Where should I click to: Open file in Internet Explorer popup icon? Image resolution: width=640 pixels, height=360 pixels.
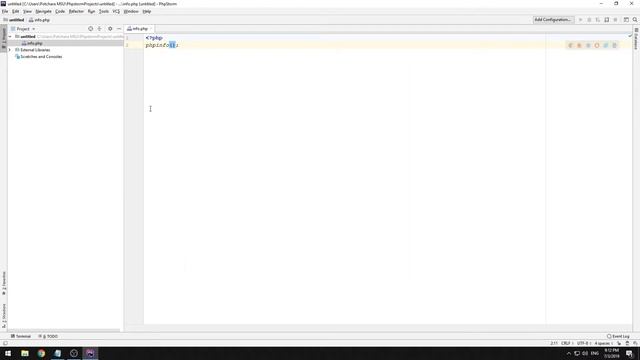point(606,45)
